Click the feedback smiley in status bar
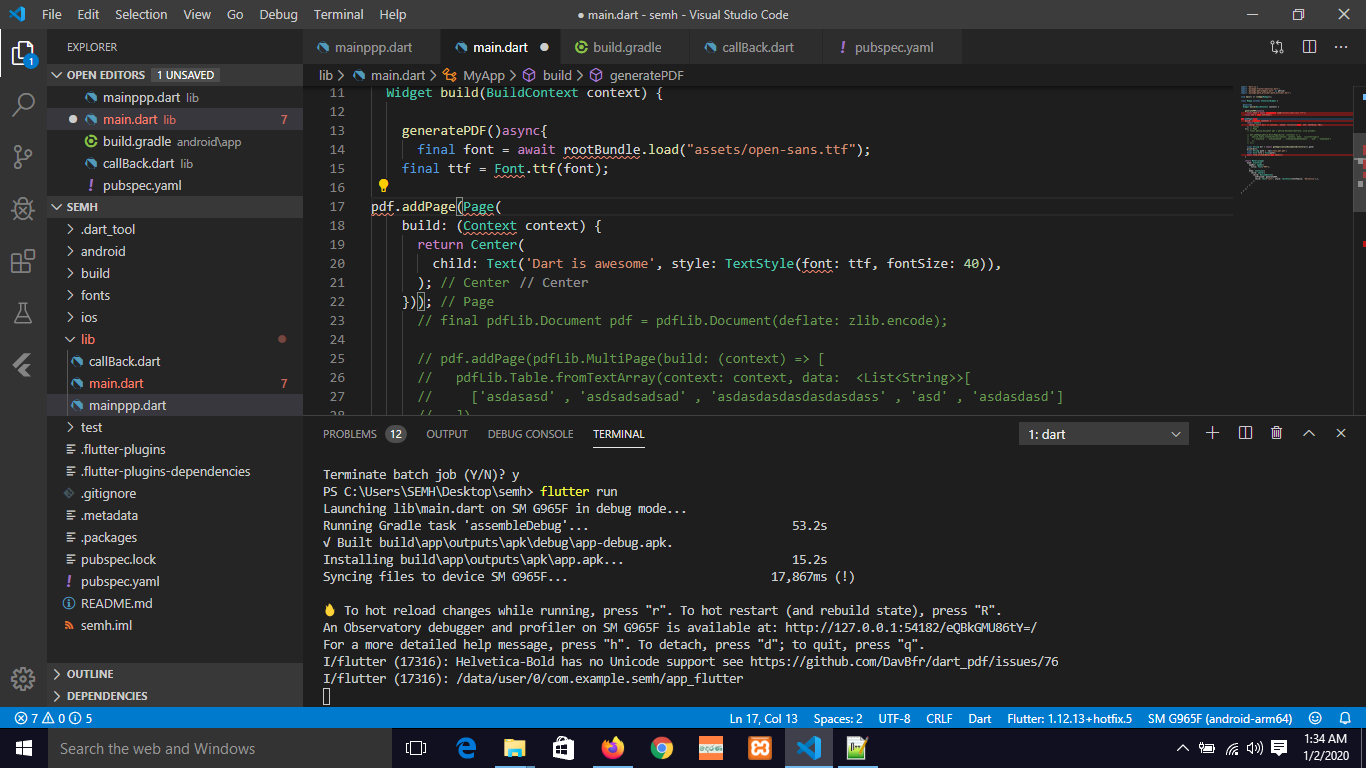This screenshot has height=768, width=1366. (1315, 718)
